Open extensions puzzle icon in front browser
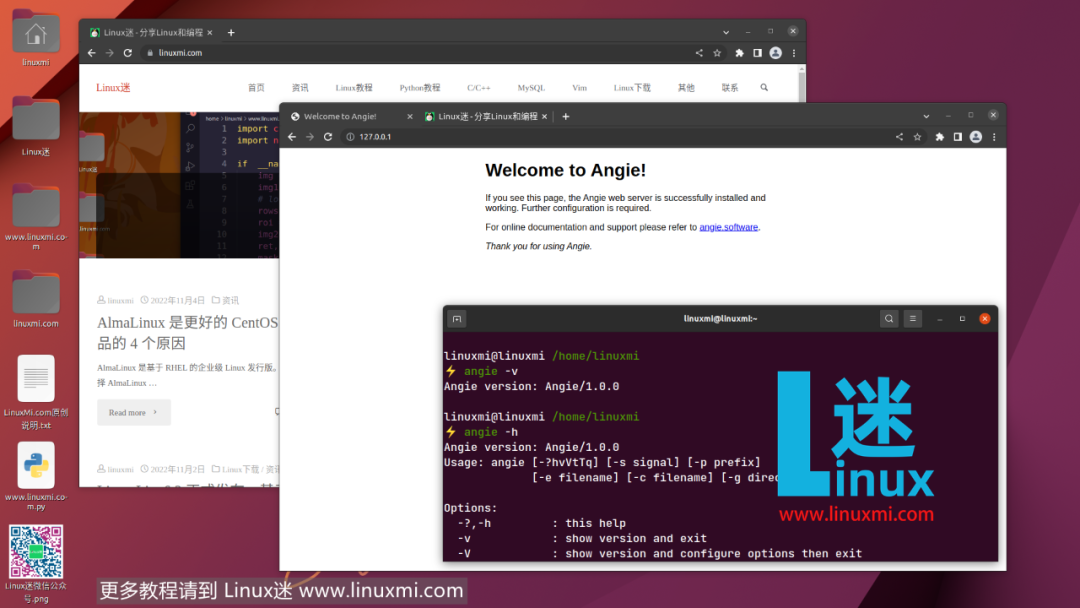 pyautogui.click(x=939, y=137)
